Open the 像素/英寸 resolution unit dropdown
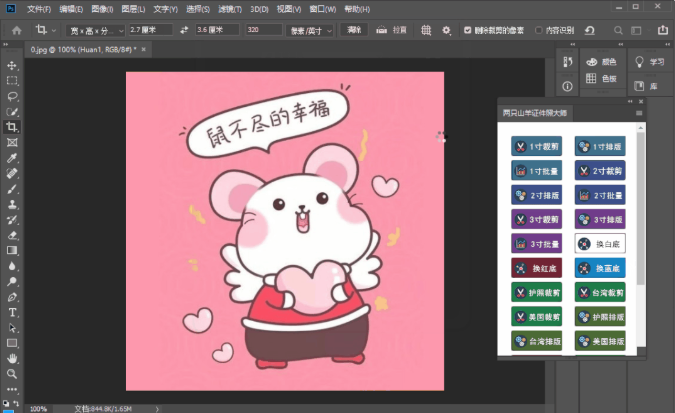Screen dimensions: 675x413 click(310, 31)
